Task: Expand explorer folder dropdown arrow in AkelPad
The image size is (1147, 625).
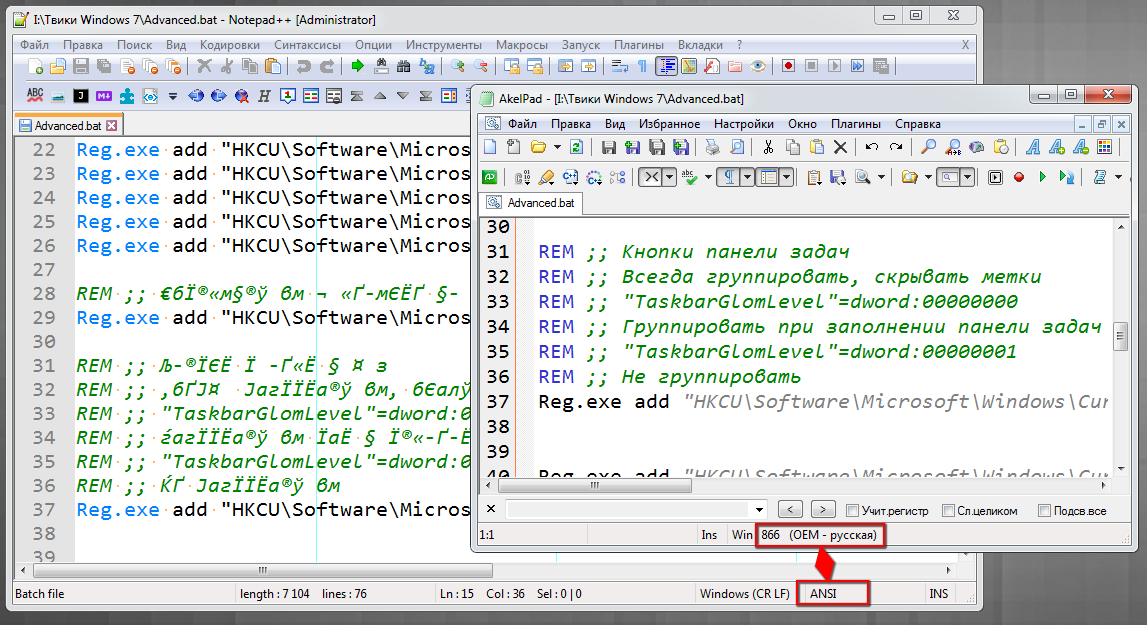Action: [x=928, y=177]
